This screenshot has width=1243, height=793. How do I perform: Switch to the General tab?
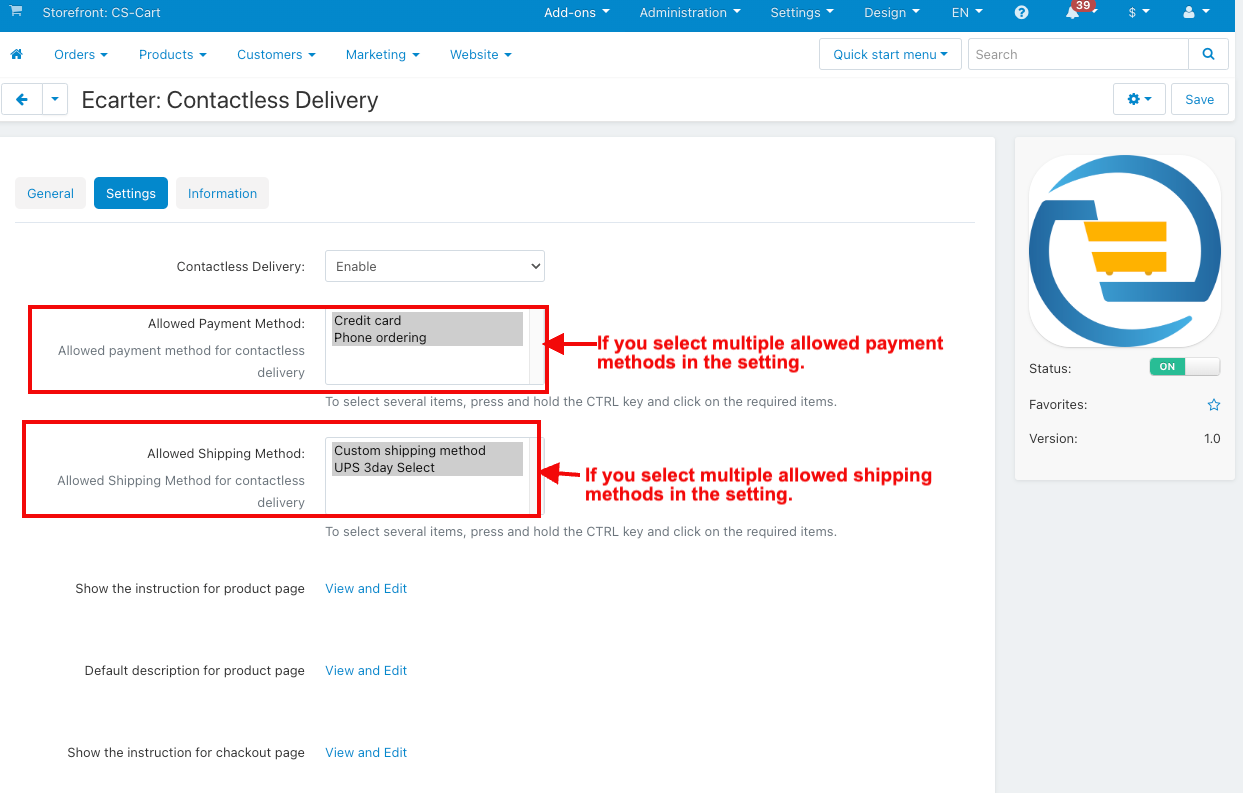(x=51, y=193)
